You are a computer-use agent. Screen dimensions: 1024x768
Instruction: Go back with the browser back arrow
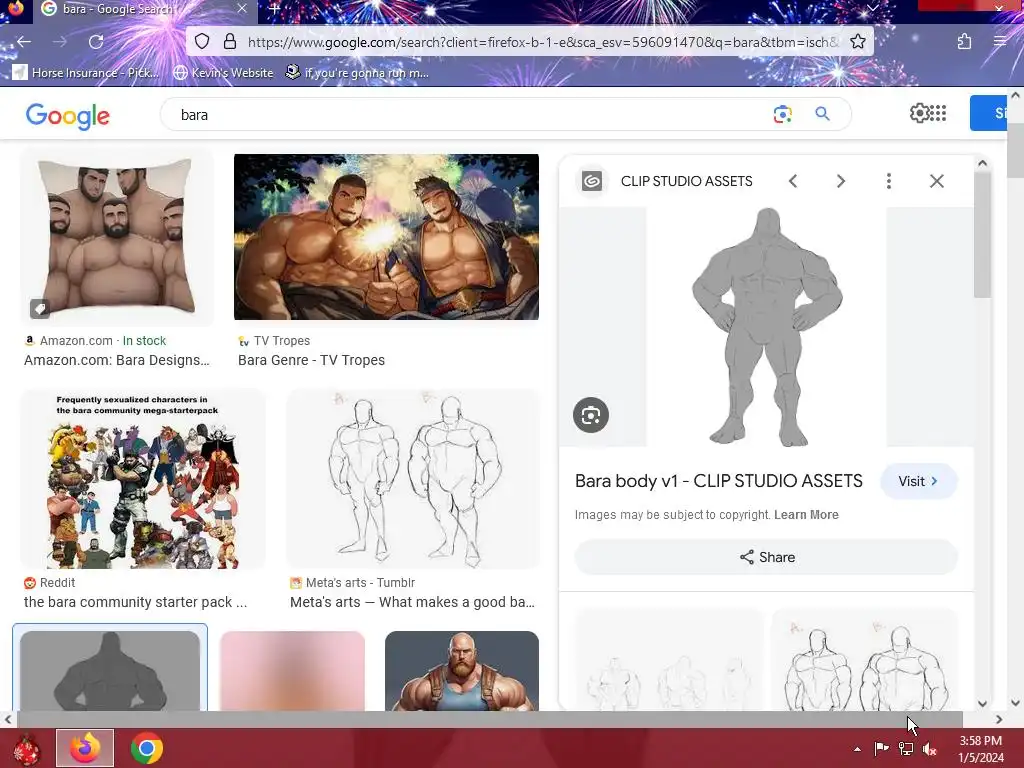click(24, 42)
